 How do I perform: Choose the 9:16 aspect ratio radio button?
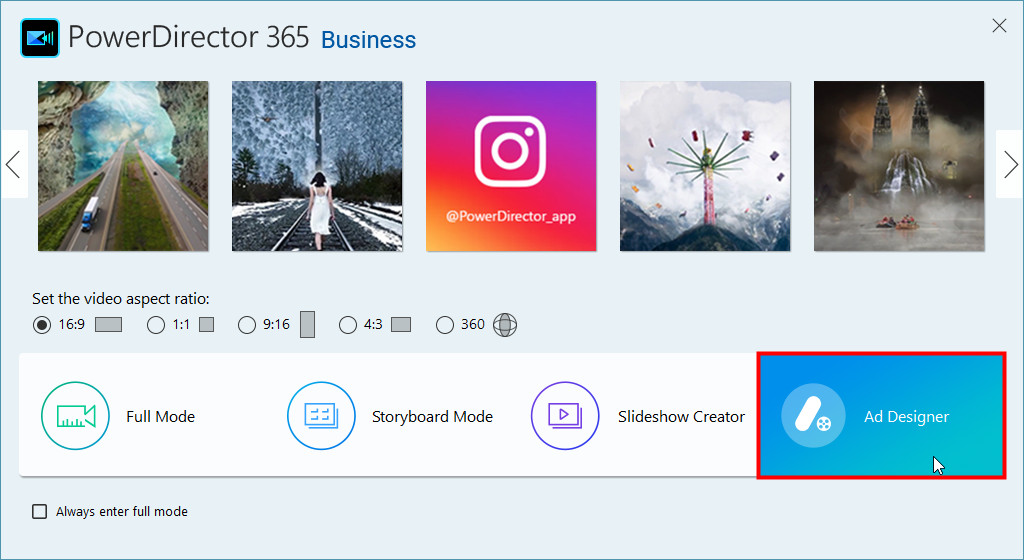point(247,325)
